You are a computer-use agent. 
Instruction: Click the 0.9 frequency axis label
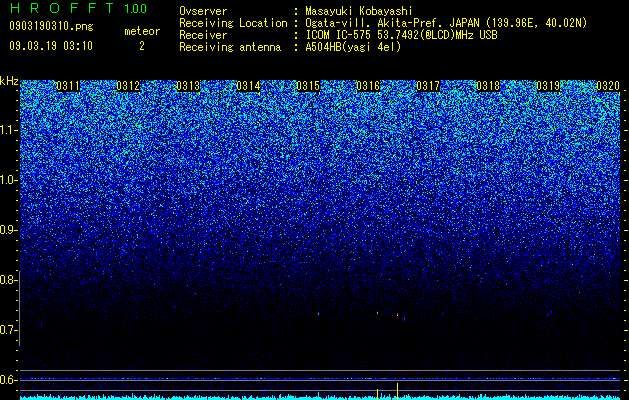pyautogui.click(x=7, y=230)
